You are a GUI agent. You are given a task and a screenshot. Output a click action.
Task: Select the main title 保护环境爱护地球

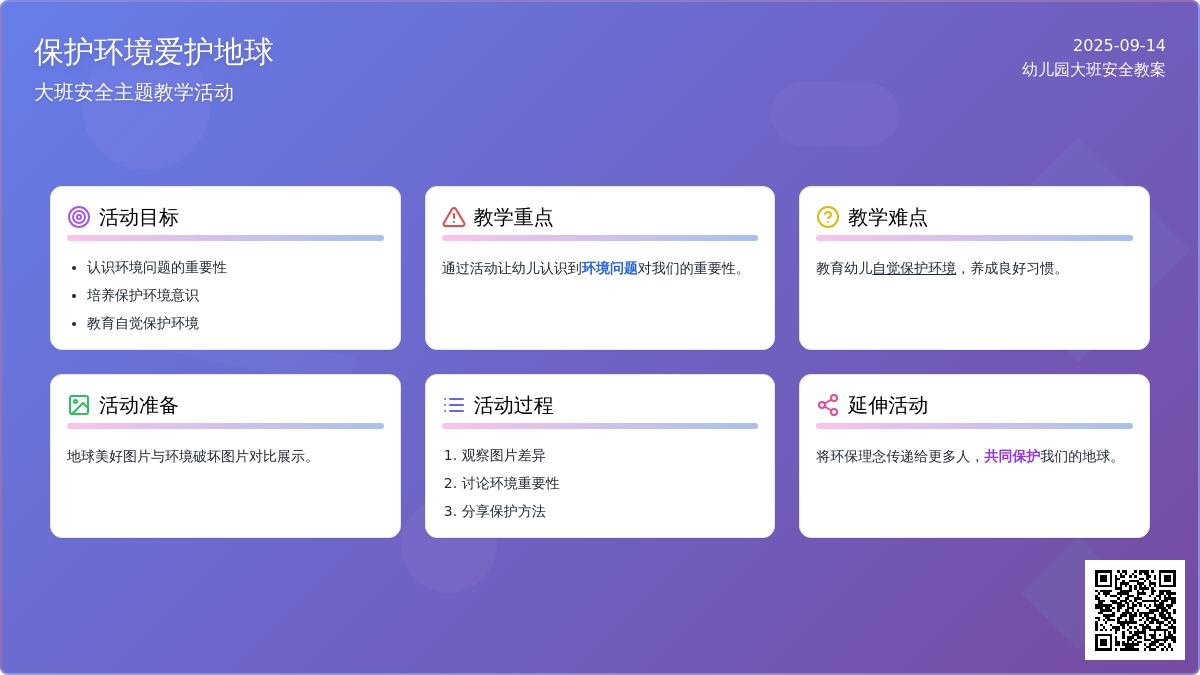[154, 52]
